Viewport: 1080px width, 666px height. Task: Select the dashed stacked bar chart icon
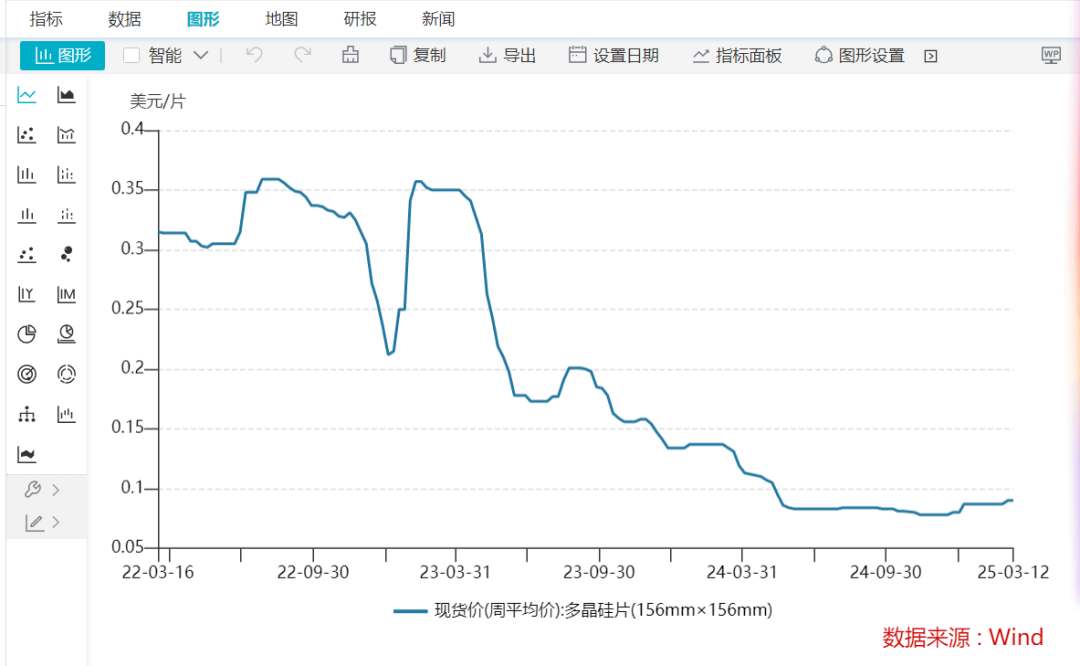pos(66,175)
